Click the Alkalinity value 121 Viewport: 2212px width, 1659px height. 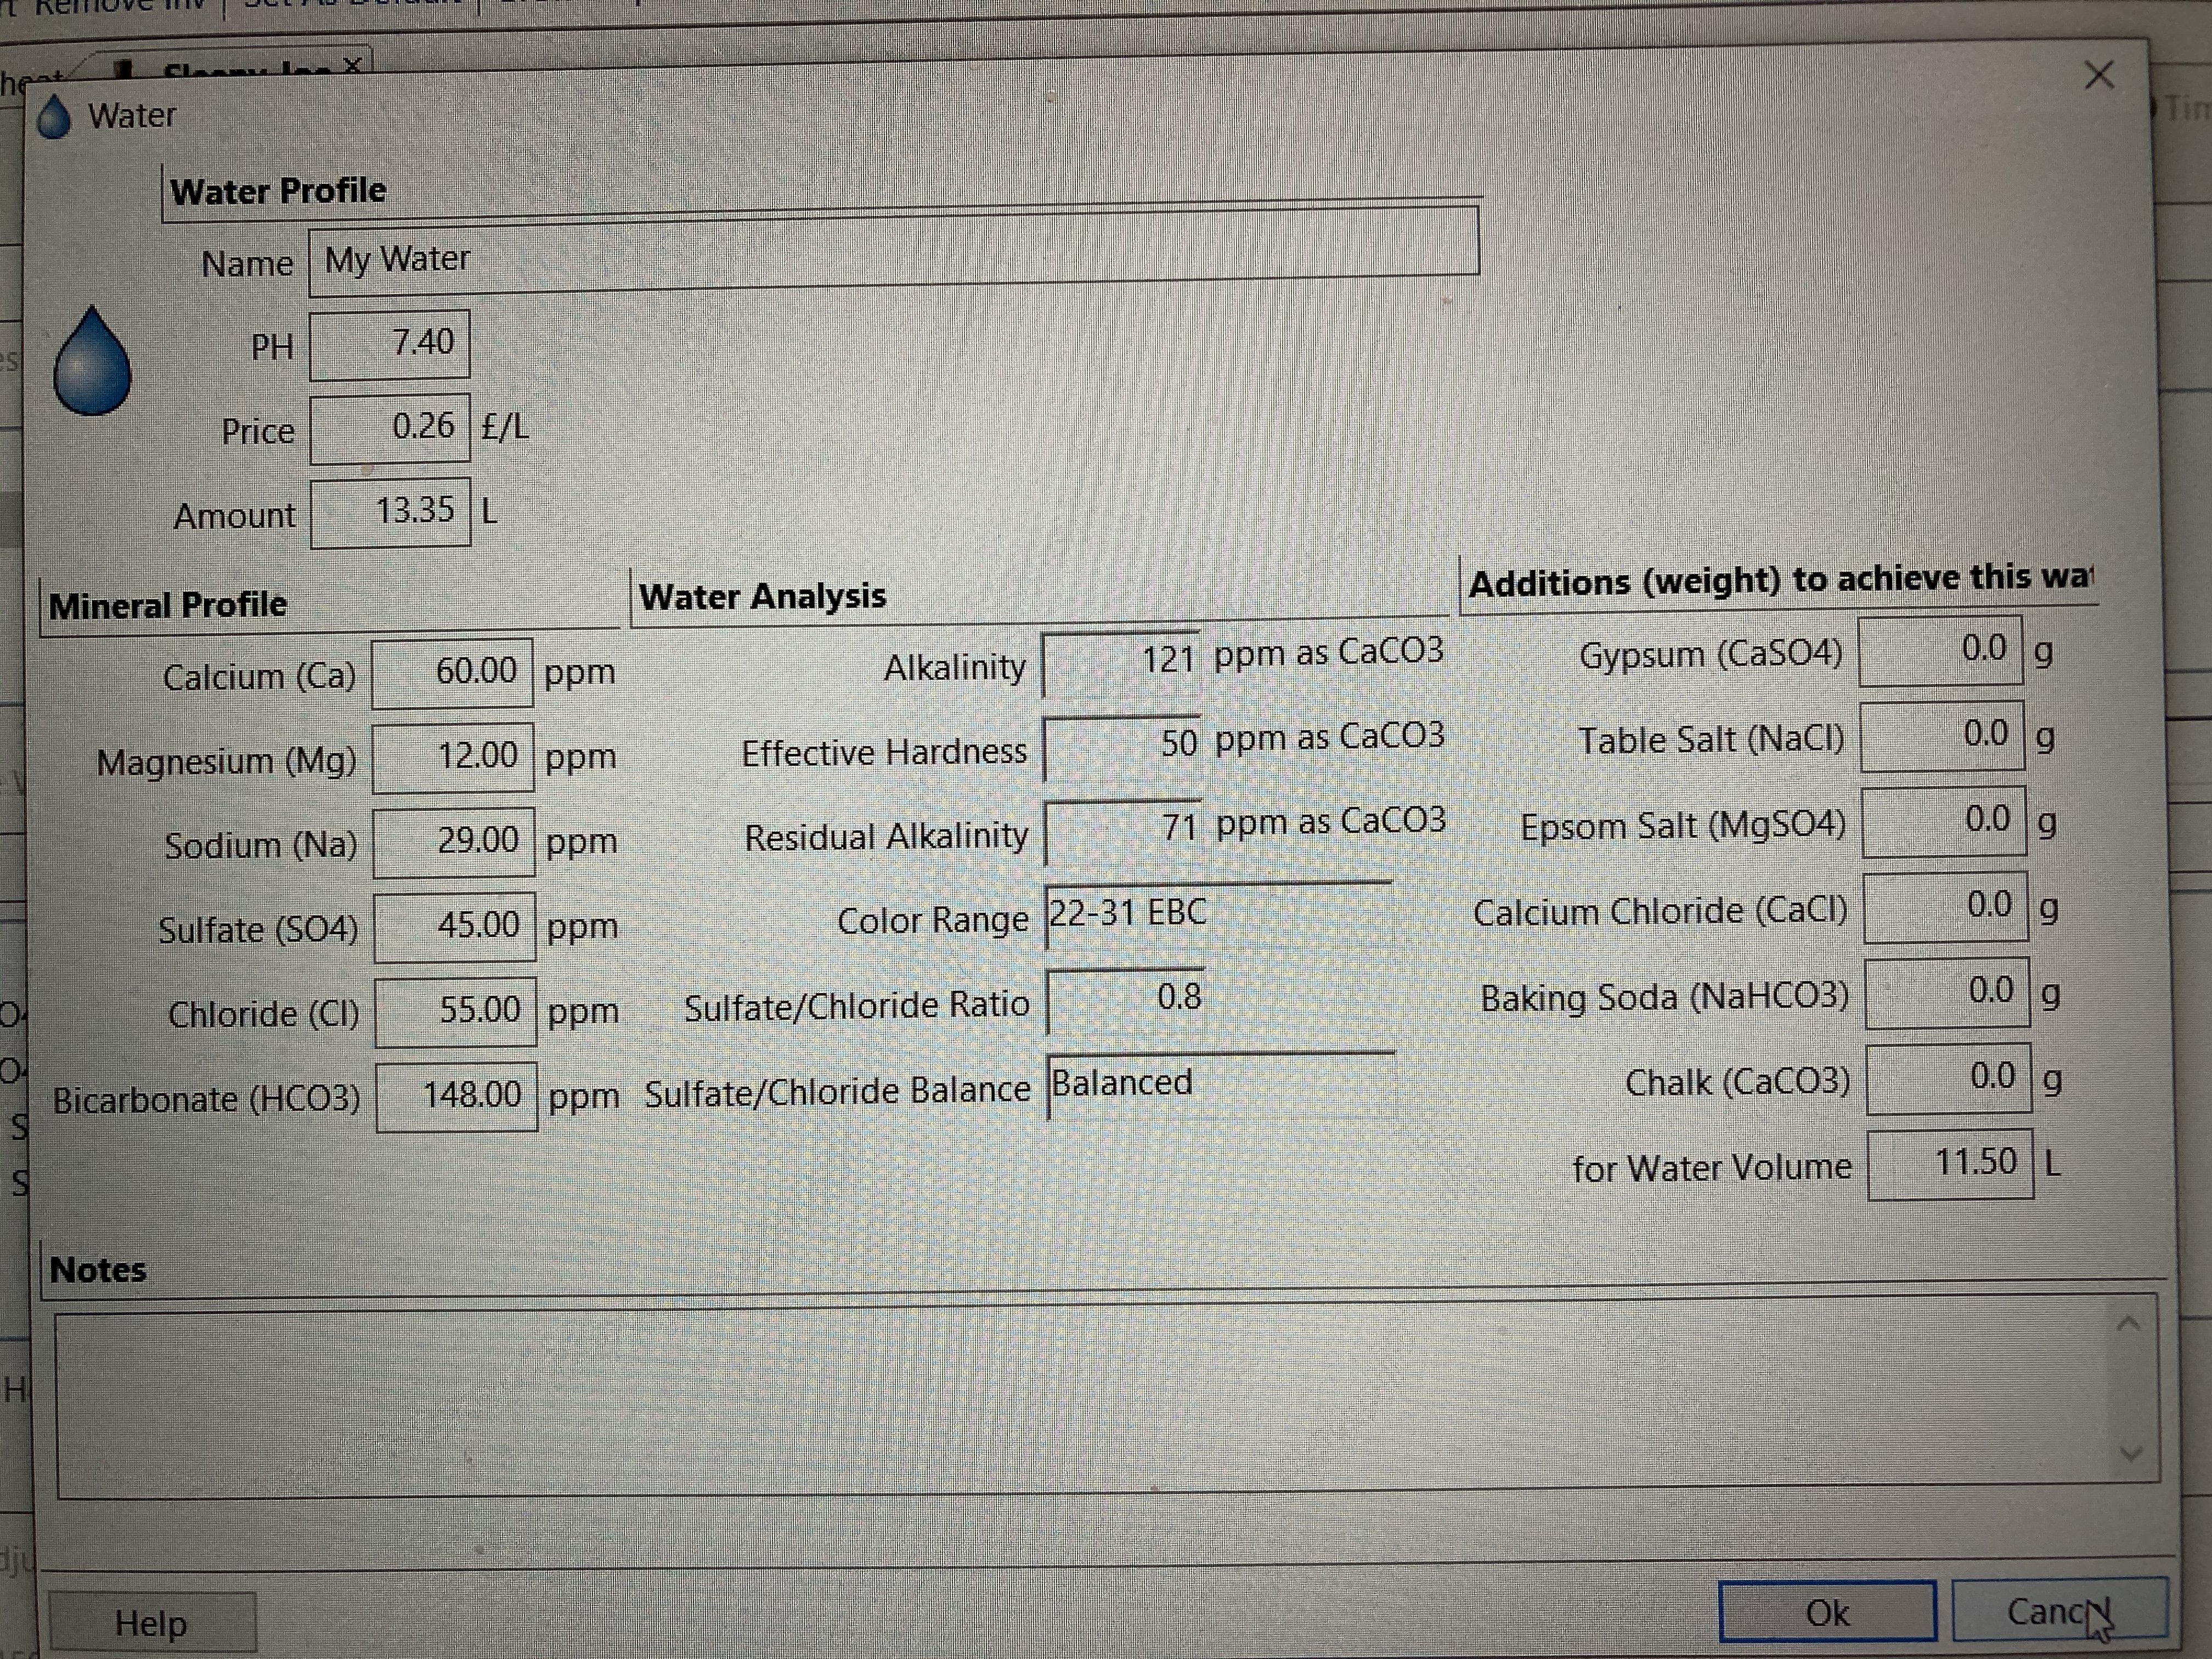point(1121,663)
